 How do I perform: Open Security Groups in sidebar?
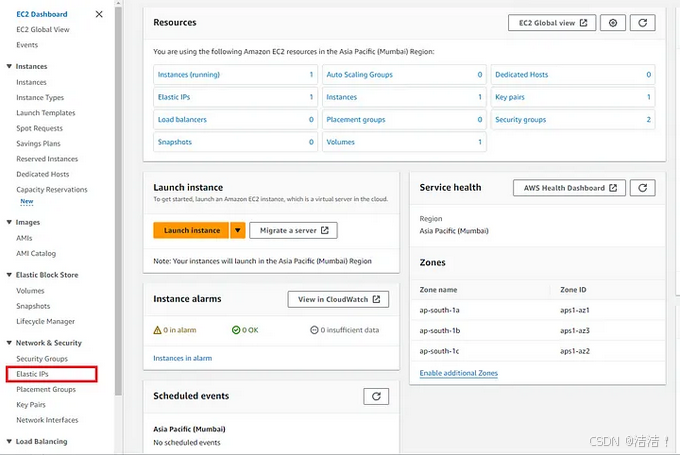click(x=42, y=359)
